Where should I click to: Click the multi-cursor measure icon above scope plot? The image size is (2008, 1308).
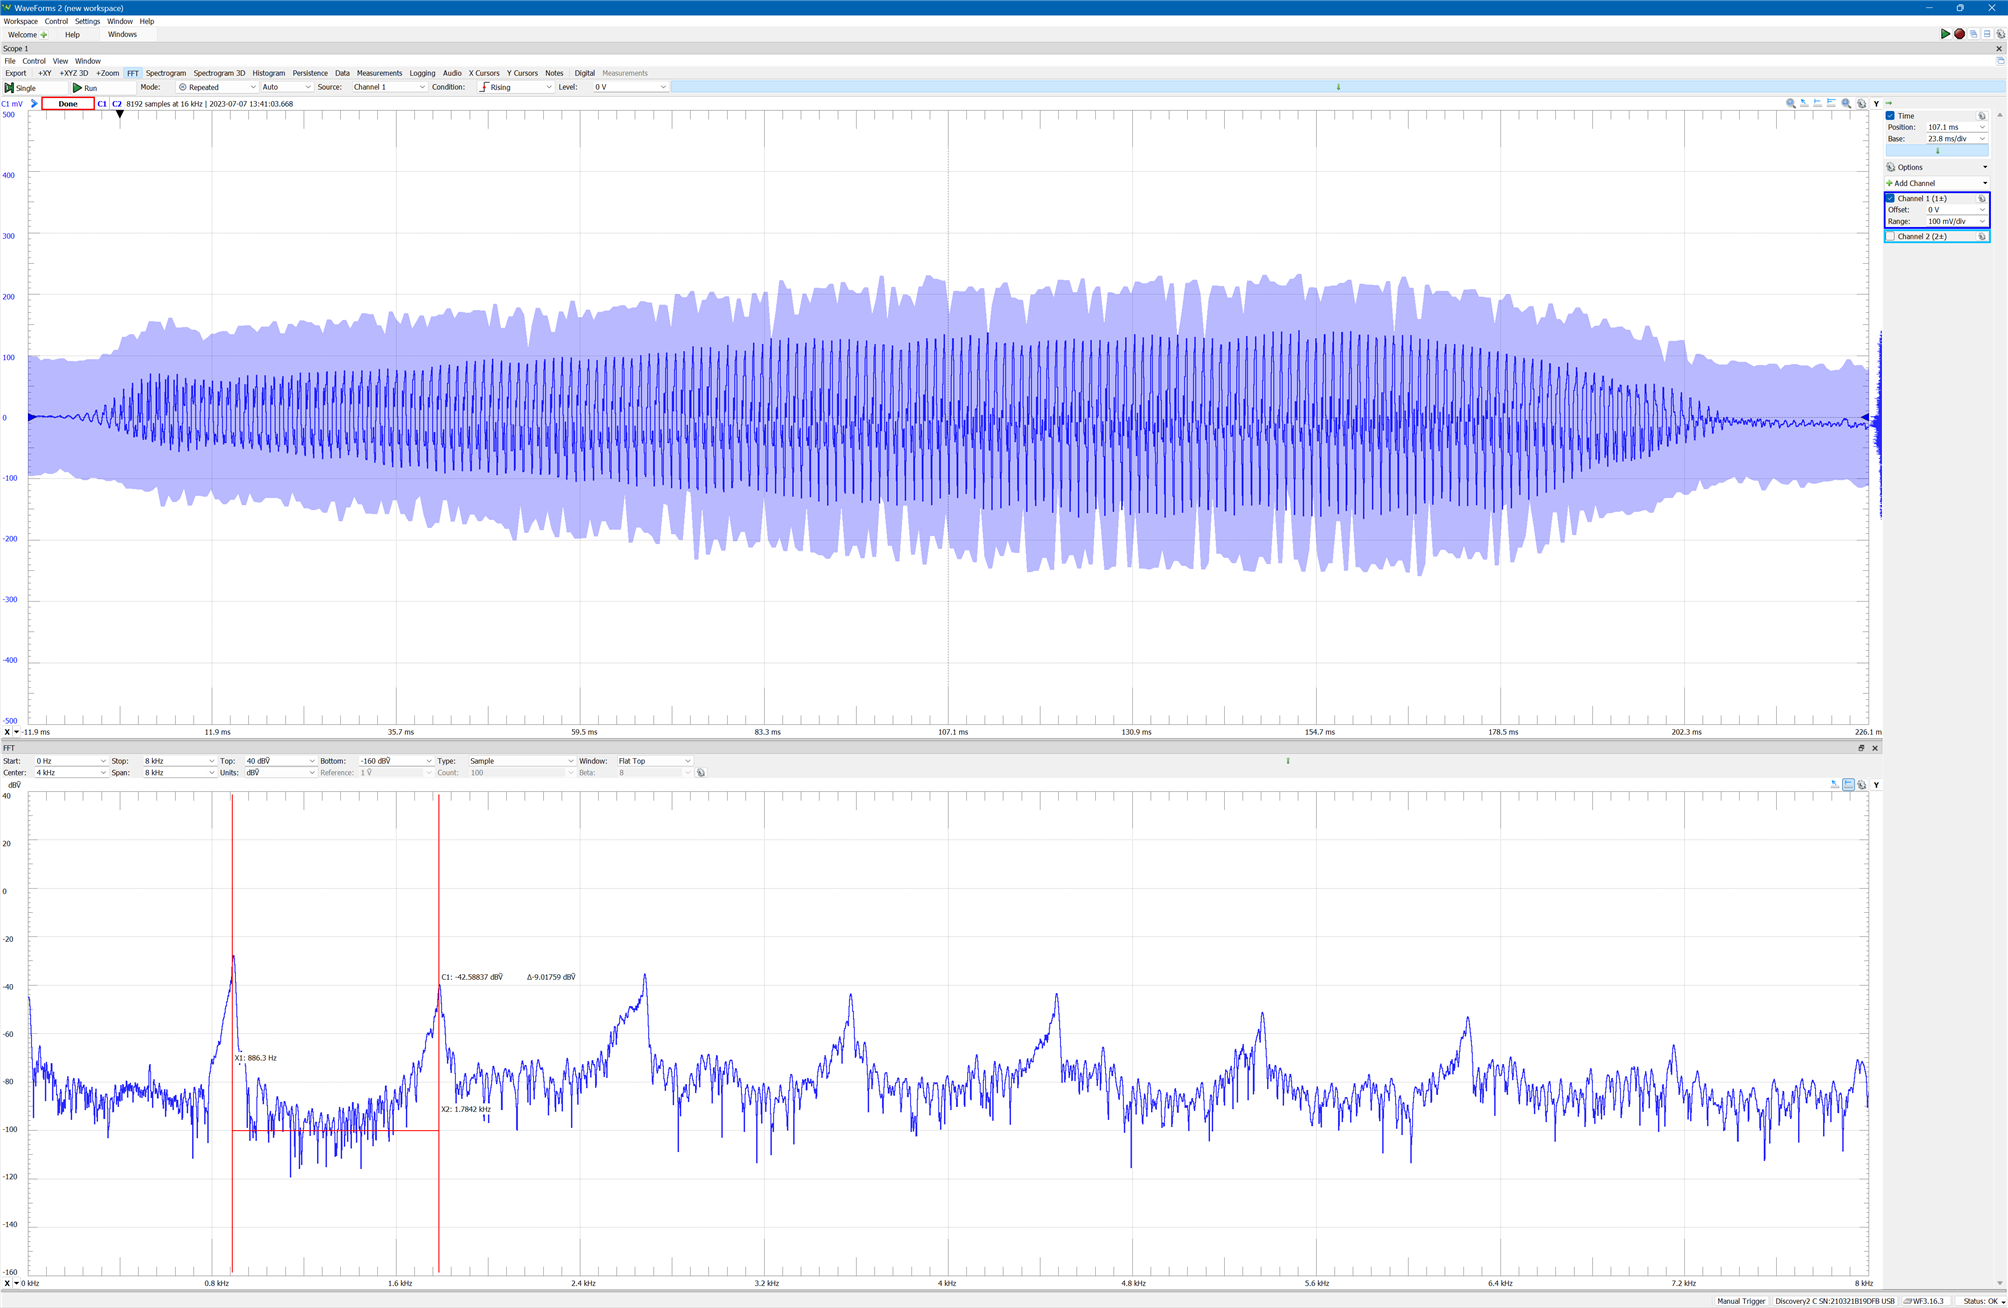pyautogui.click(x=1832, y=103)
